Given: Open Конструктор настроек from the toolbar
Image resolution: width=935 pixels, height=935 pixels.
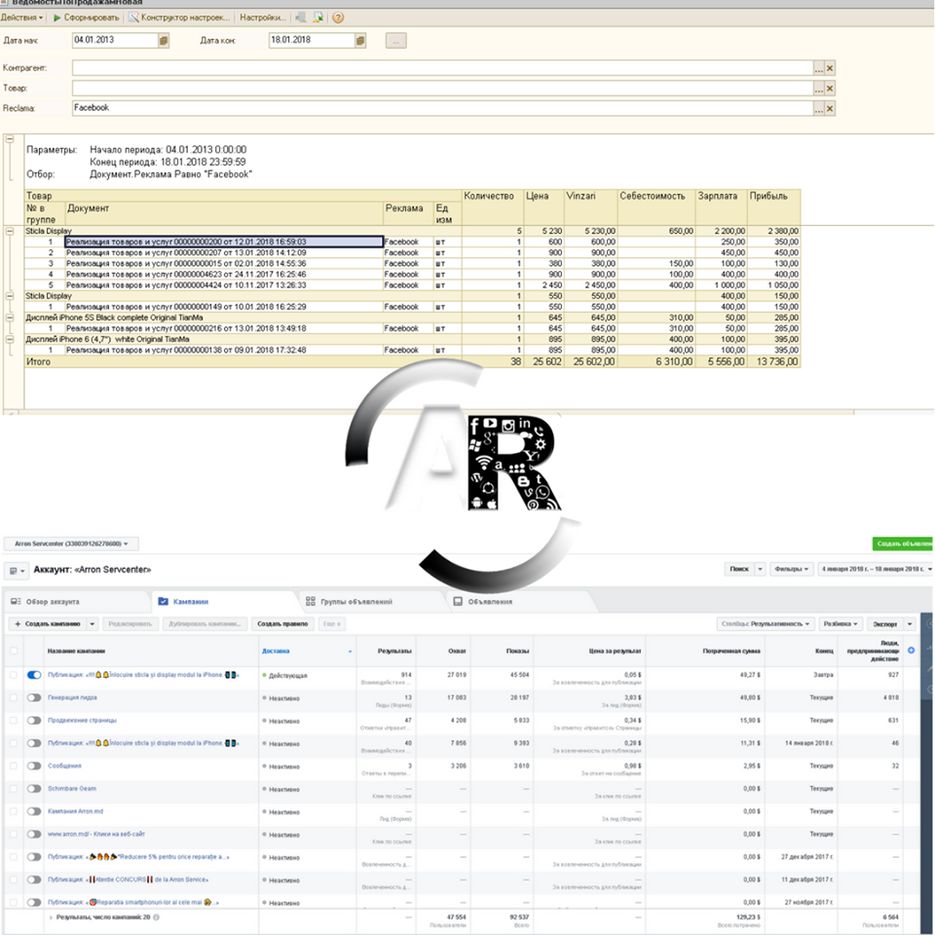Looking at the screenshot, I should [x=179, y=18].
